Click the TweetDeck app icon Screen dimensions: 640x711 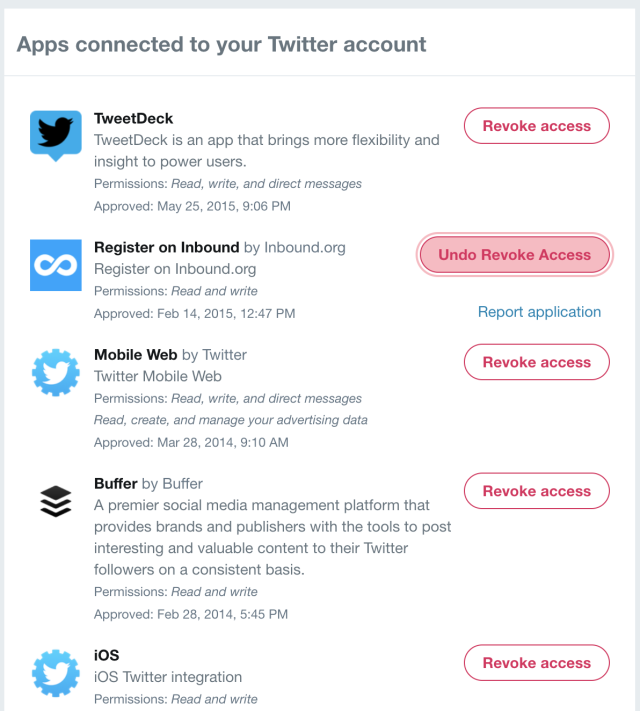coord(56,136)
